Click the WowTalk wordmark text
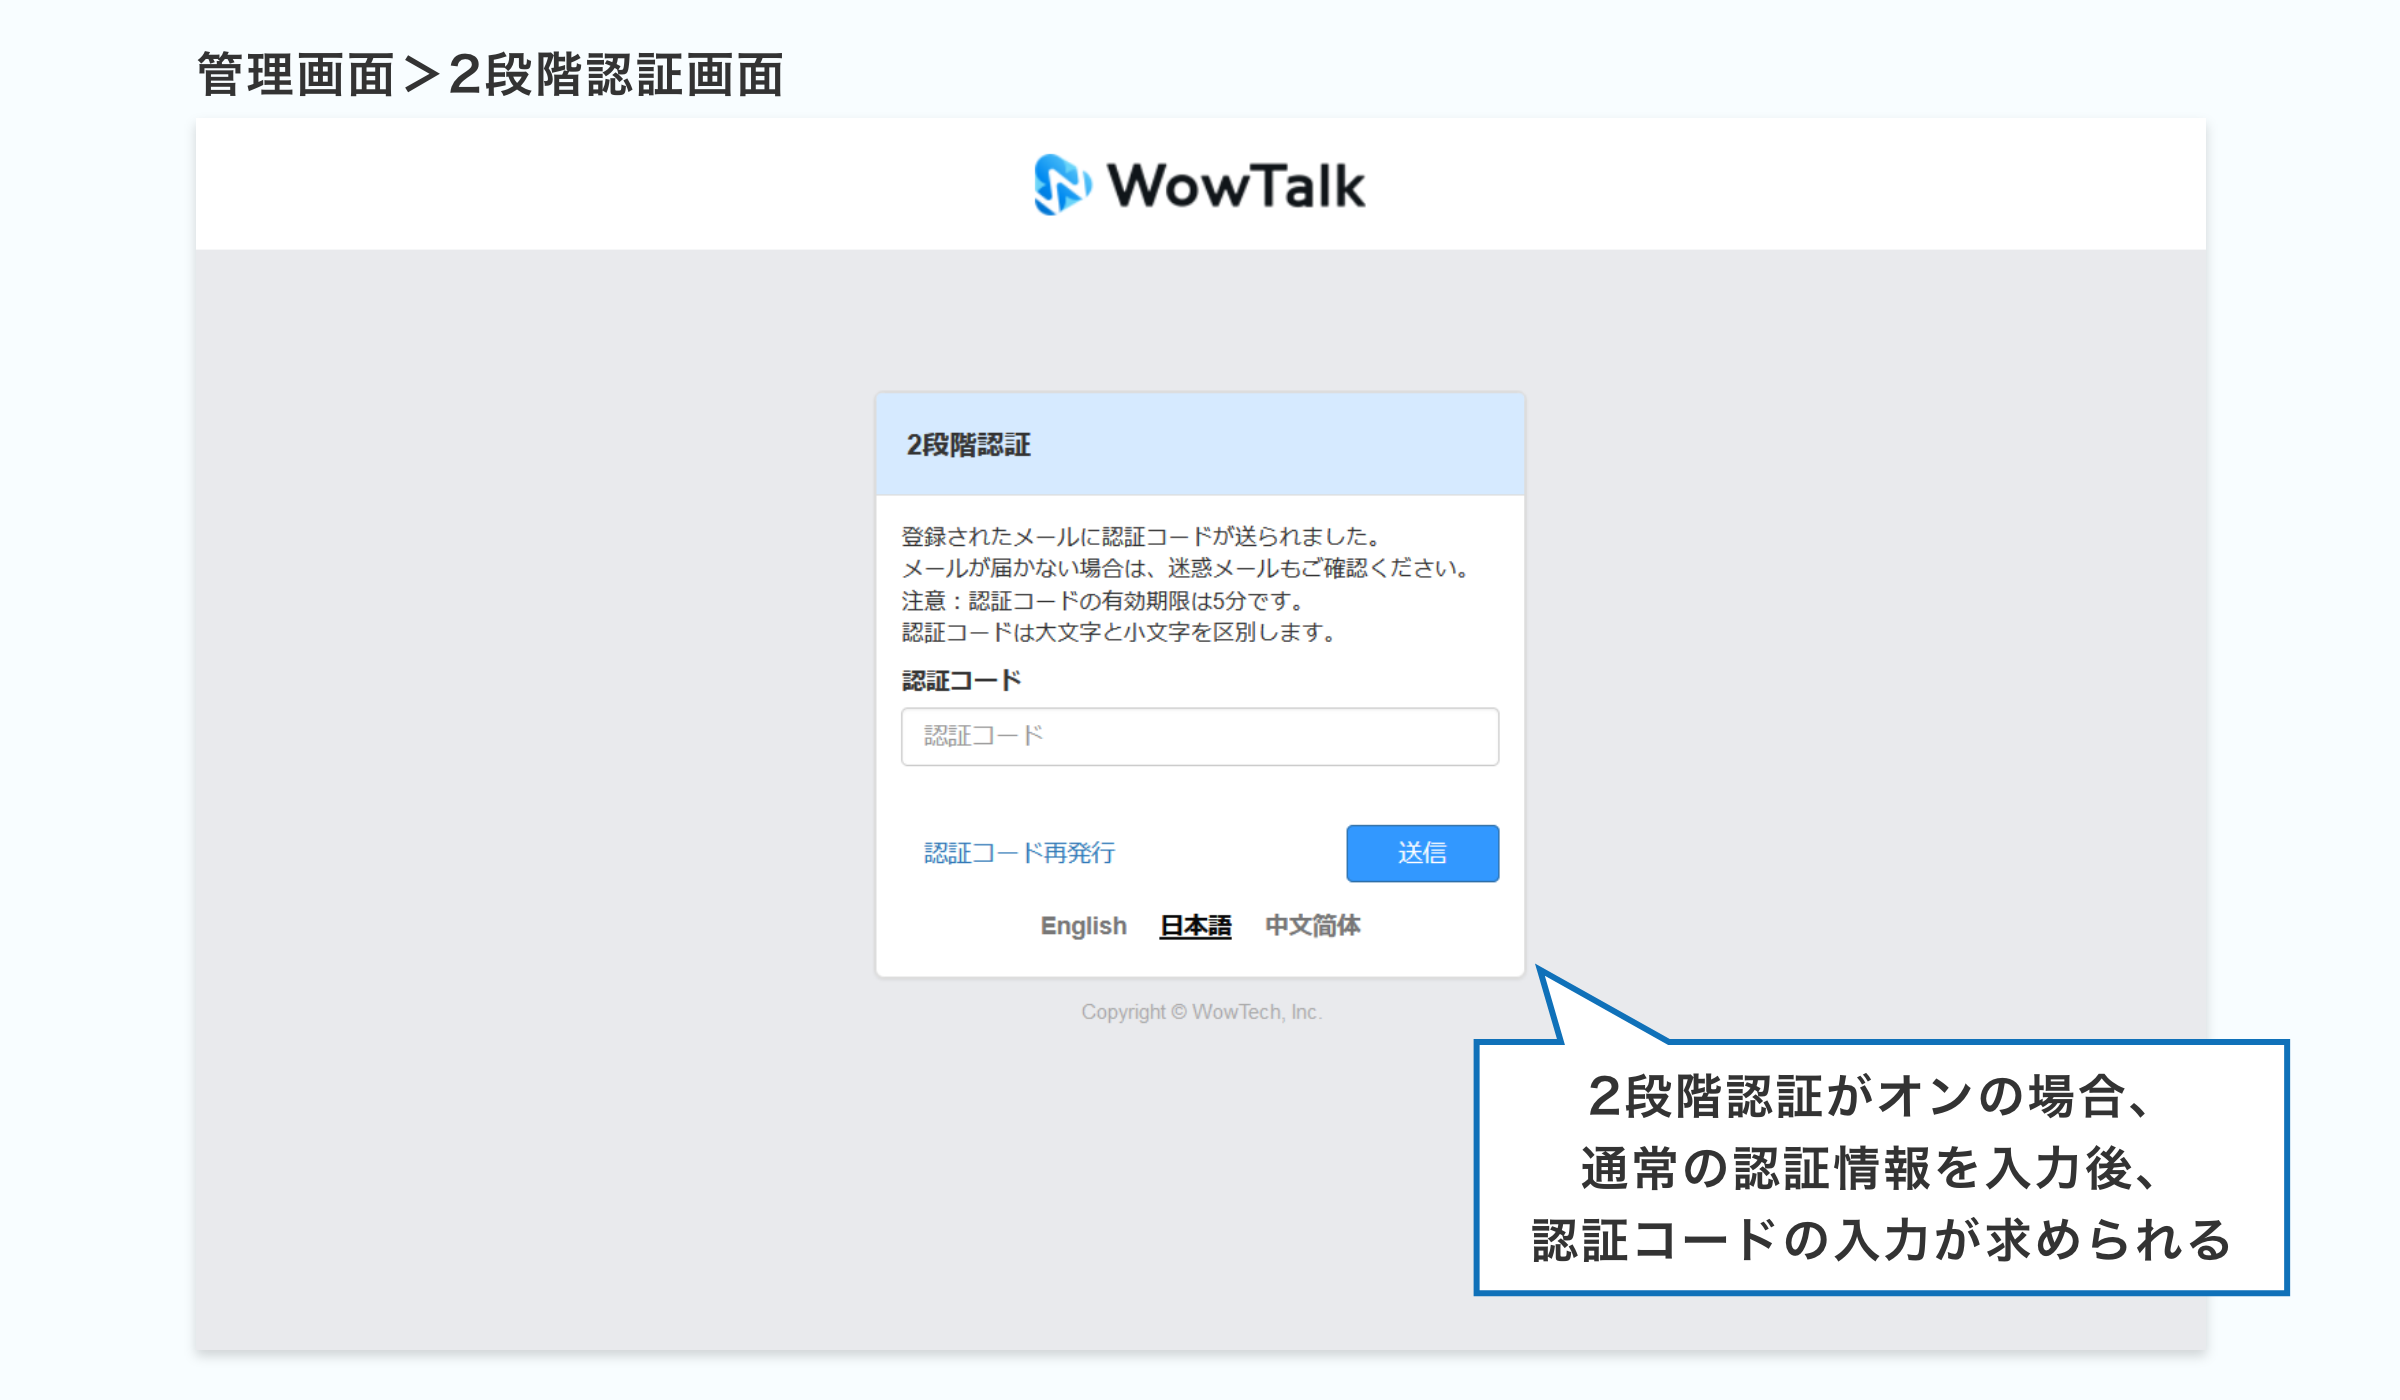Viewport: 2400px width, 1400px height. click(x=1236, y=186)
